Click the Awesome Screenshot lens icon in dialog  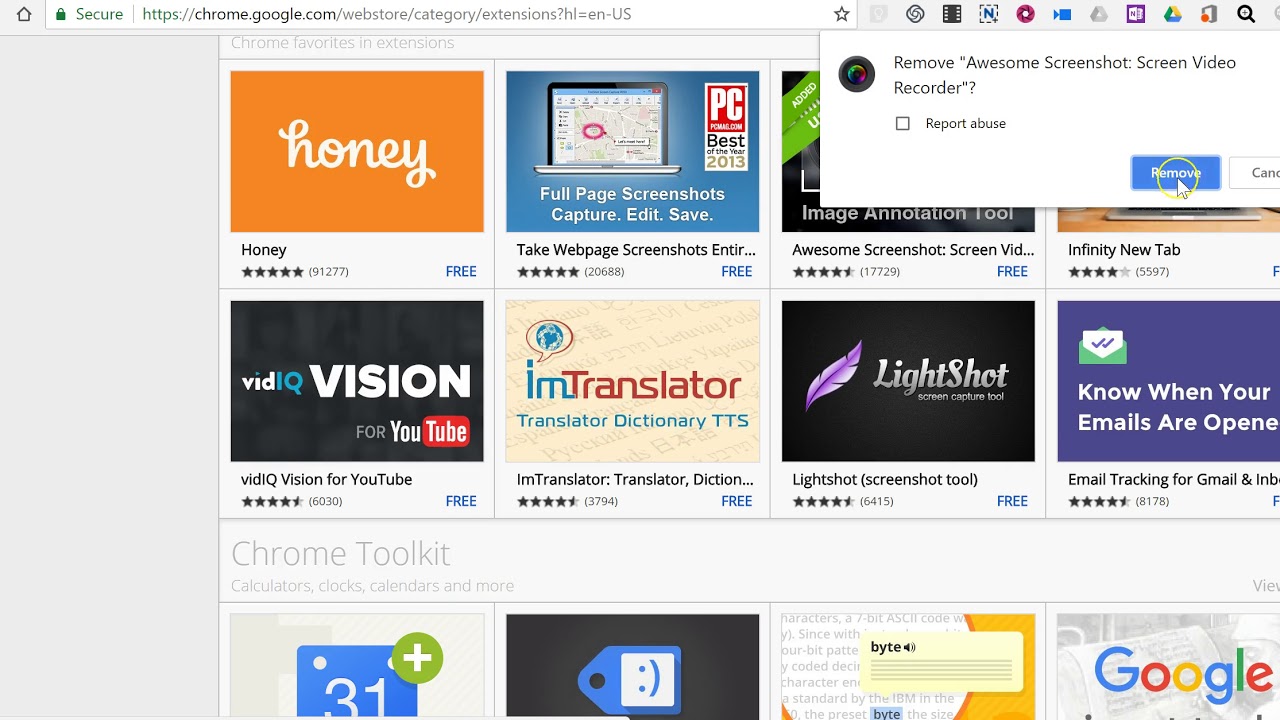[x=856, y=74]
